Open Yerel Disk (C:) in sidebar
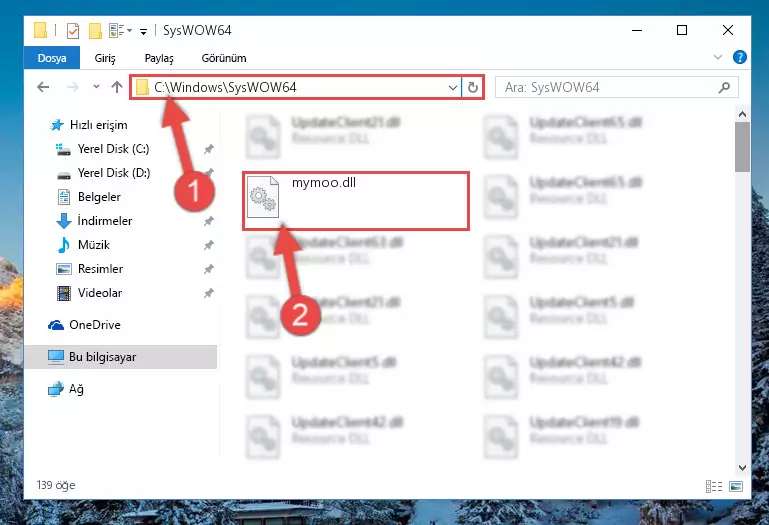This screenshot has width=769, height=525. pos(113,149)
